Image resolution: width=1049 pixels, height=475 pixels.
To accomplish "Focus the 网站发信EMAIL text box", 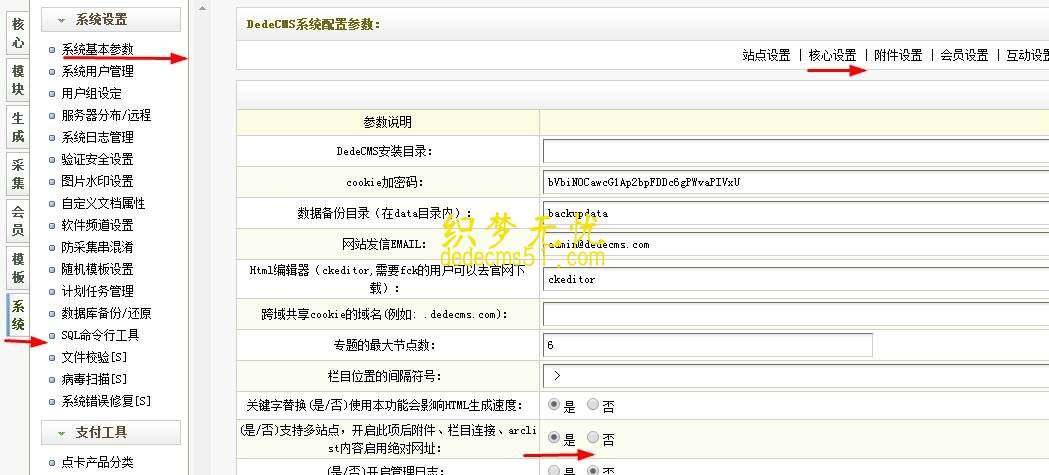I will [x=795, y=245].
